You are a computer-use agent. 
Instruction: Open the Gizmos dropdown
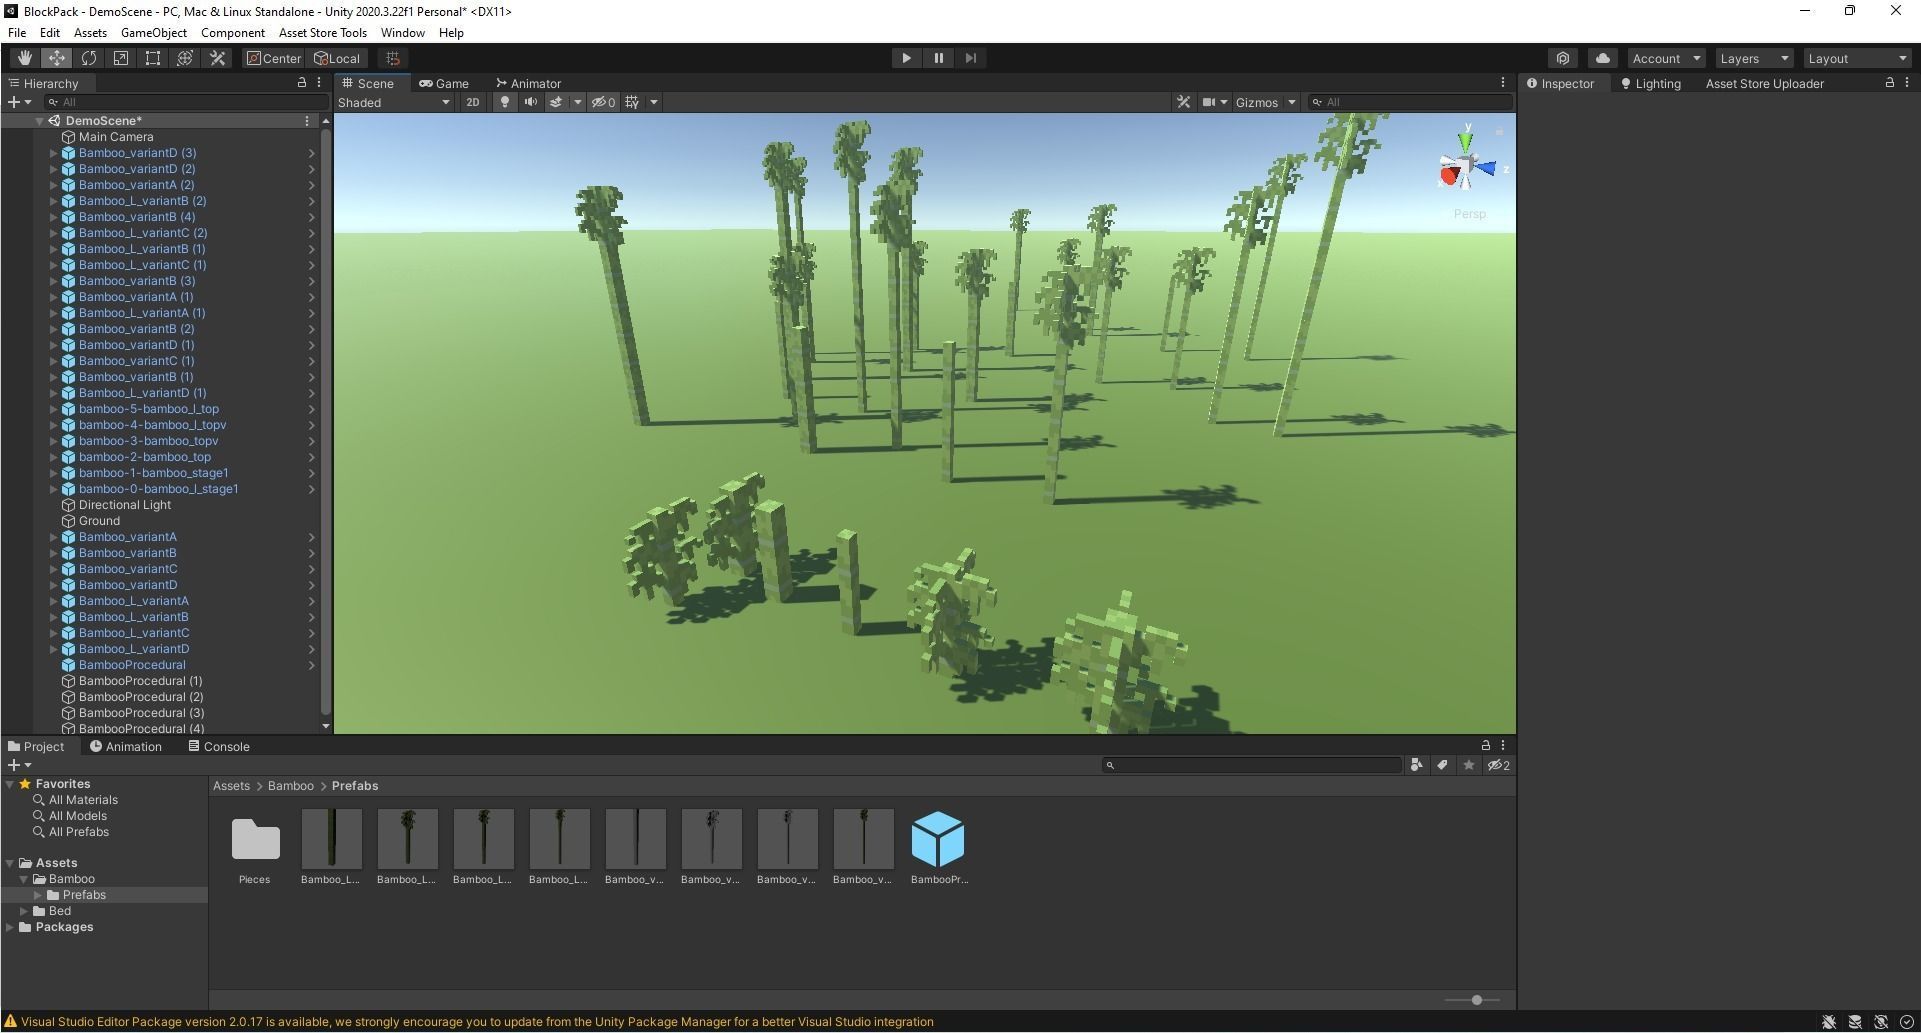tap(1263, 101)
